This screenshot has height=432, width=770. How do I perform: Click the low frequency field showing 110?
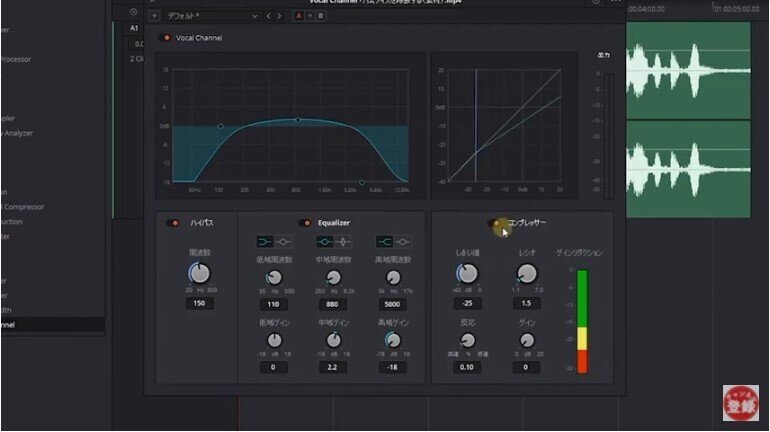pos(274,304)
